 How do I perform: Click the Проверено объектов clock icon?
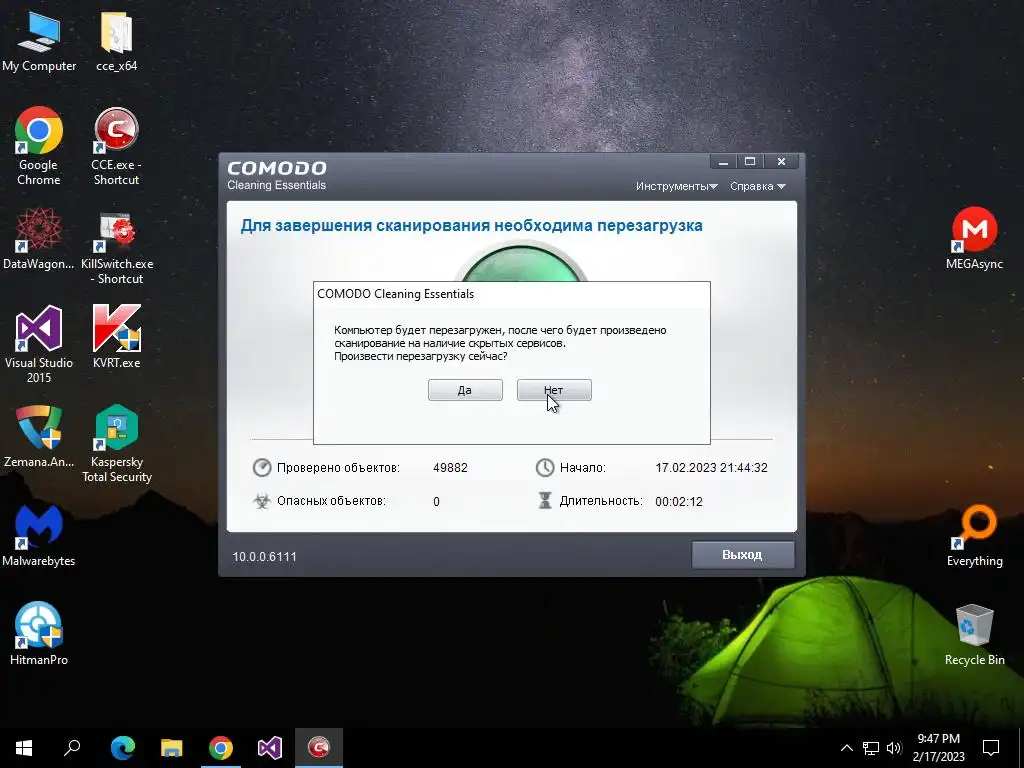[262, 468]
